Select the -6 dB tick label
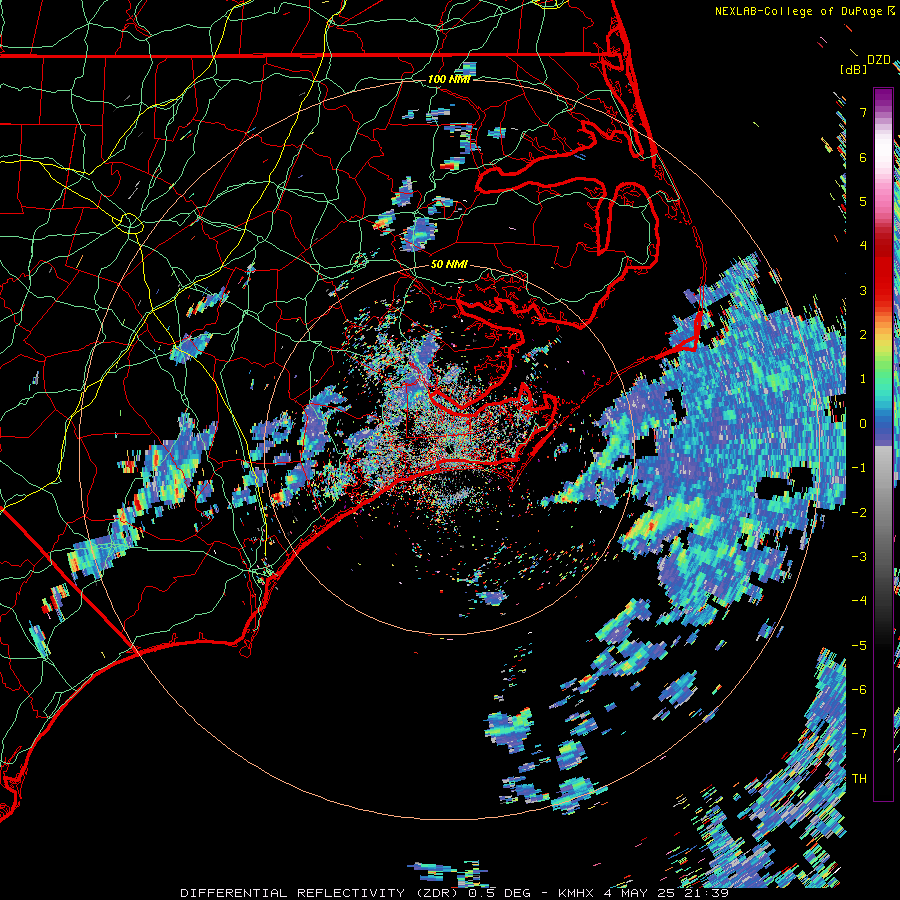This screenshot has height=900, width=900. coord(859,689)
